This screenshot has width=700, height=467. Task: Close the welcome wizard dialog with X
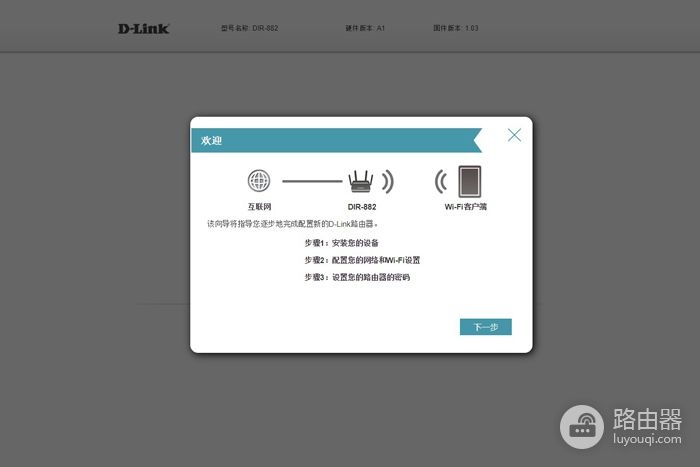coord(514,135)
